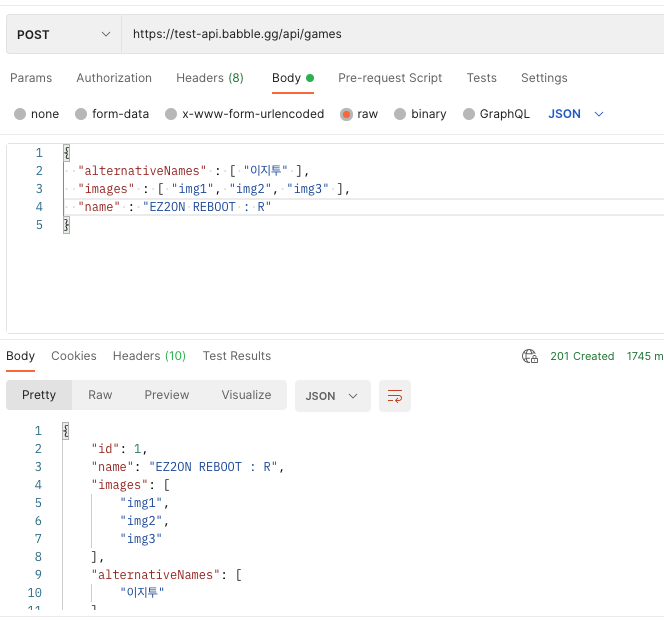
Task: Click the "images" key on request line 3
Action: click(106, 189)
